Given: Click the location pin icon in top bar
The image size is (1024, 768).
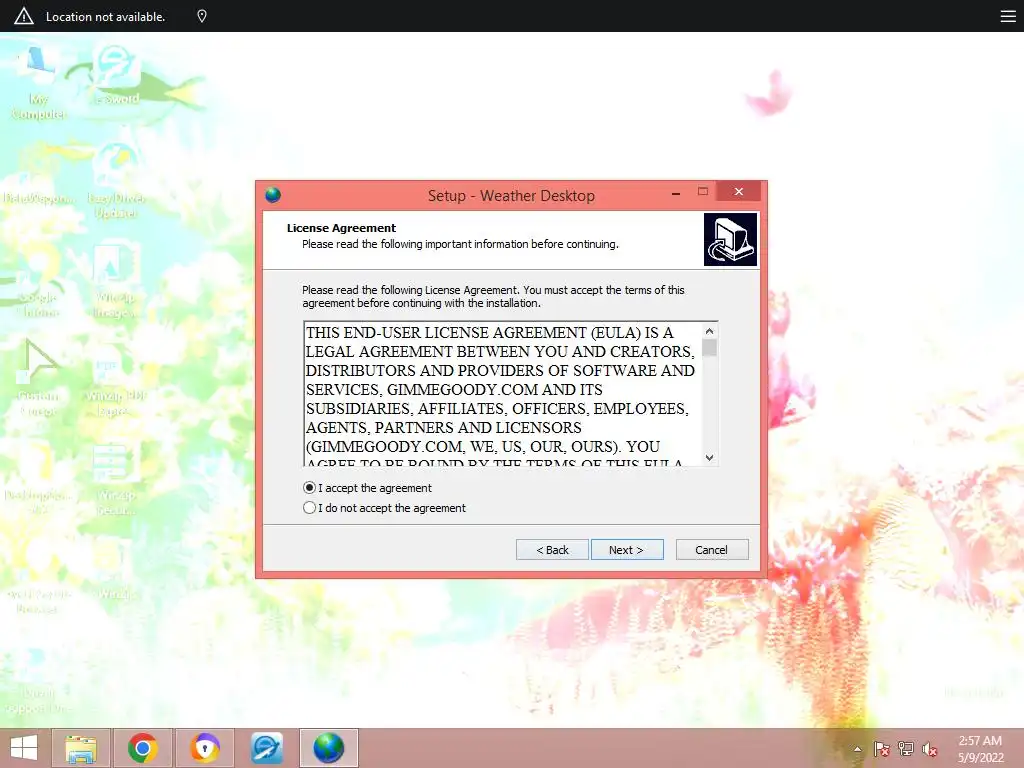Looking at the screenshot, I should click(x=202, y=16).
